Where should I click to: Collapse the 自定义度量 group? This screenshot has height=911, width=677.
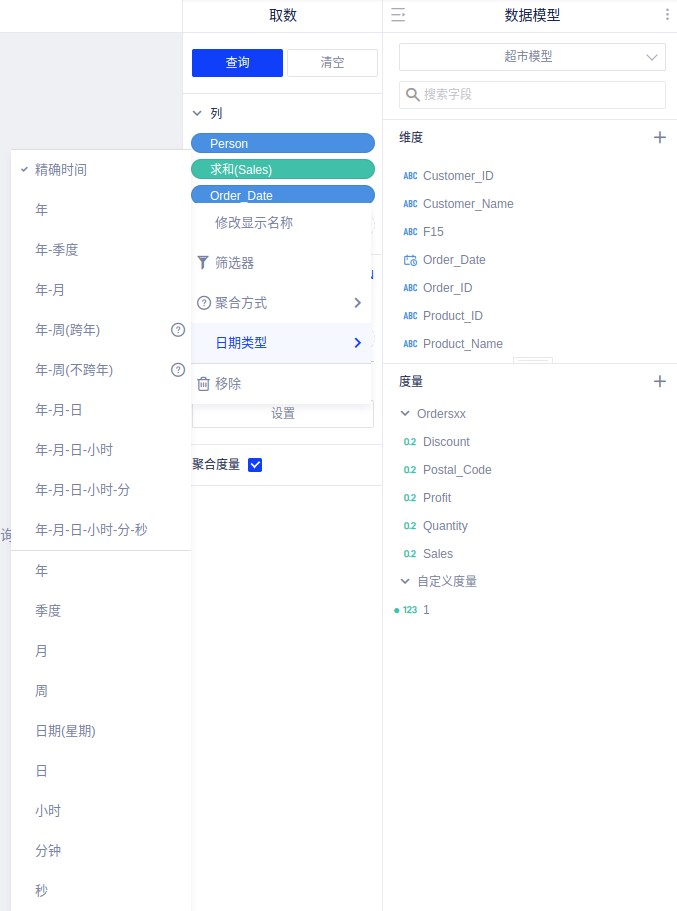pos(405,581)
